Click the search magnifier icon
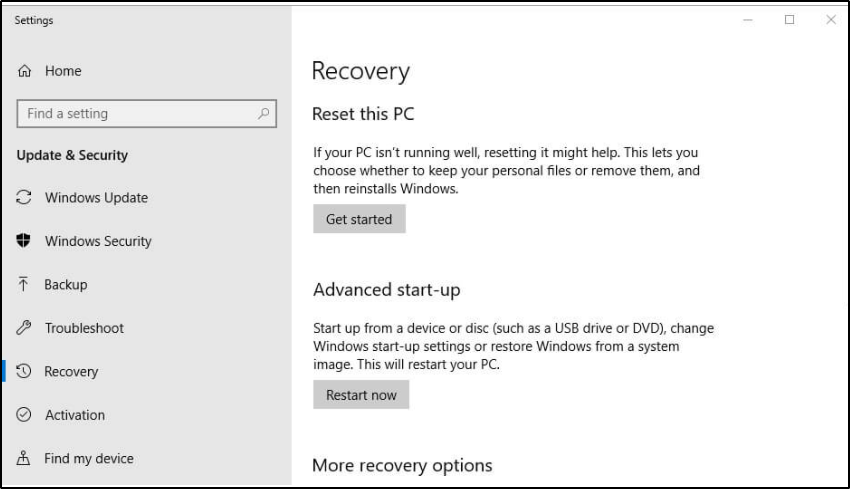 coord(264,114)
